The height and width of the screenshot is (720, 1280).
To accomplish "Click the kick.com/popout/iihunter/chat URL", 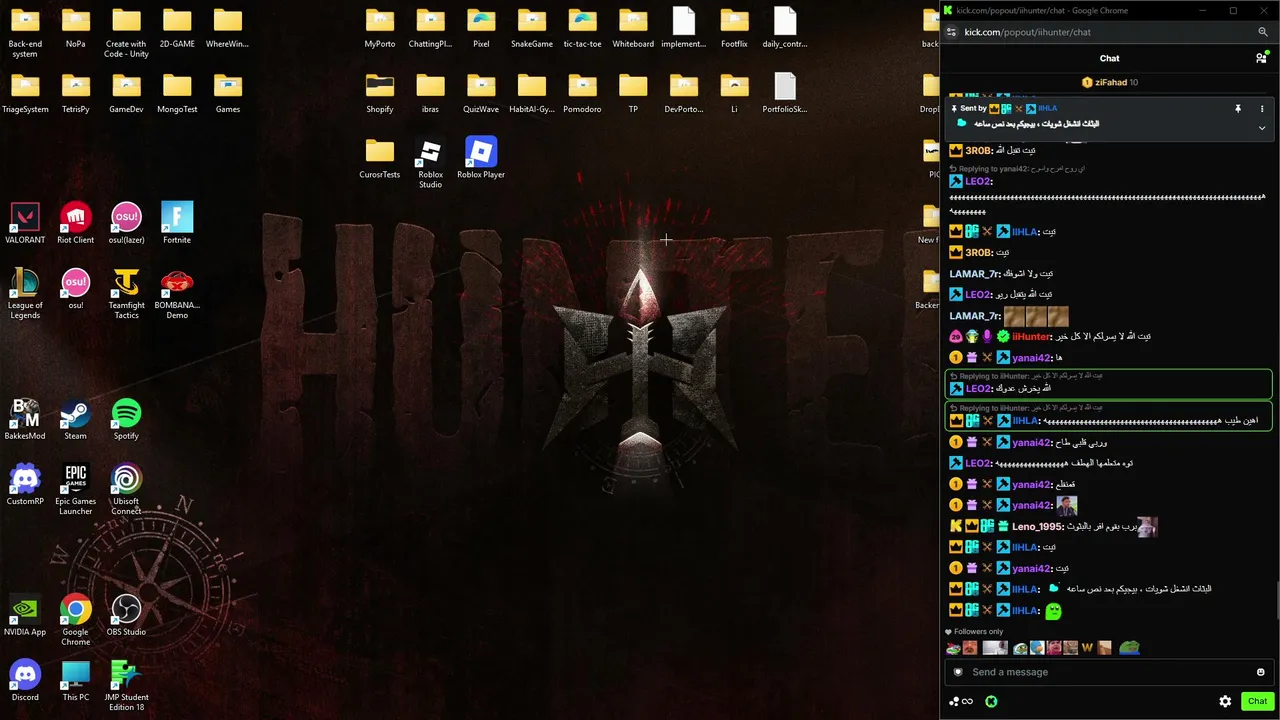I will 1027,32.
